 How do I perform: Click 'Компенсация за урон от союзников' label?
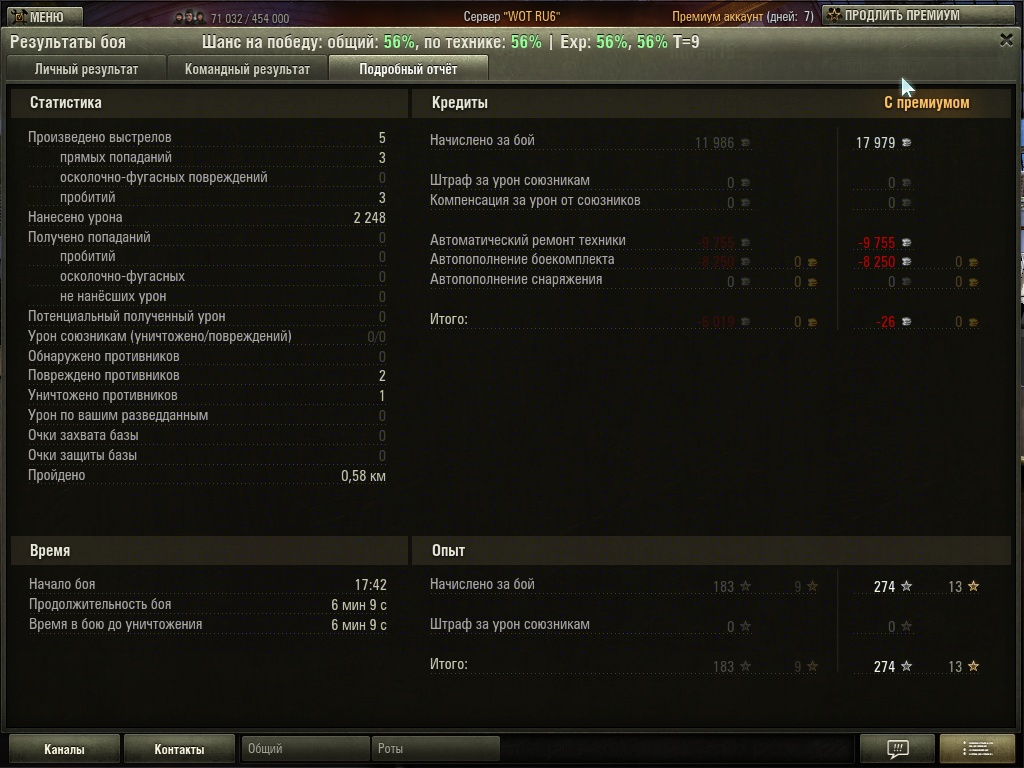[535, 200]
